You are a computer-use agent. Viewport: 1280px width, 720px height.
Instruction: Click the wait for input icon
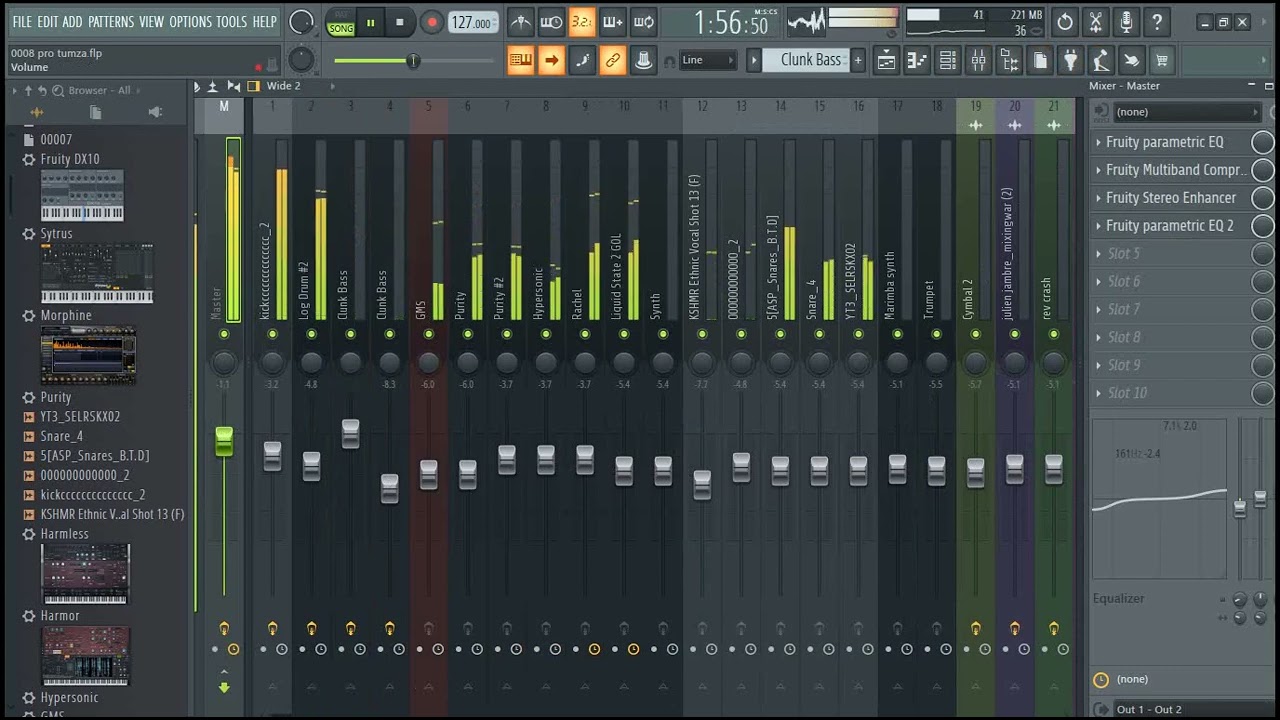point(551,21)
